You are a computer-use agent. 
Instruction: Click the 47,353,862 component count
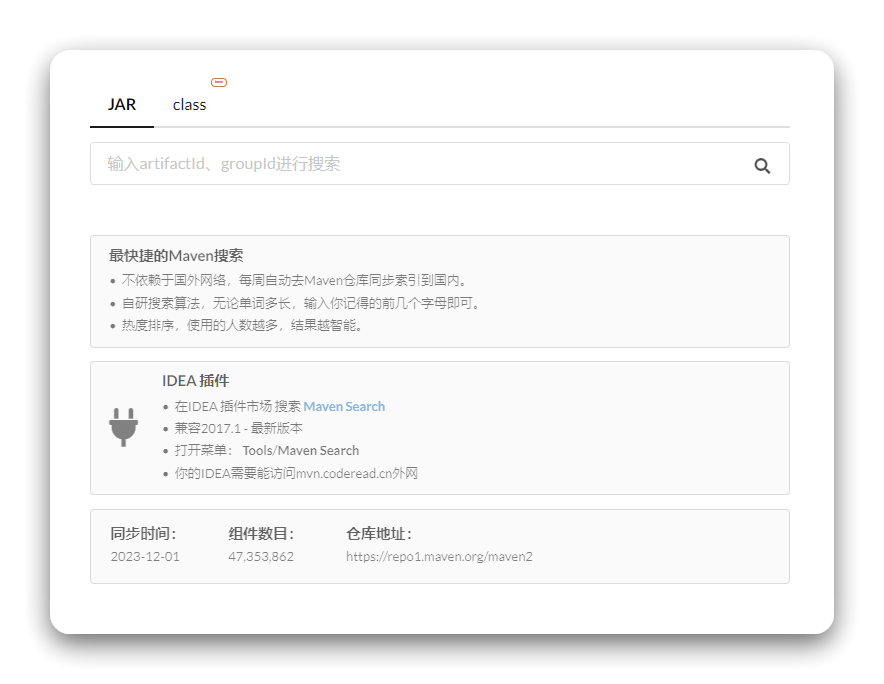point(259,557)
